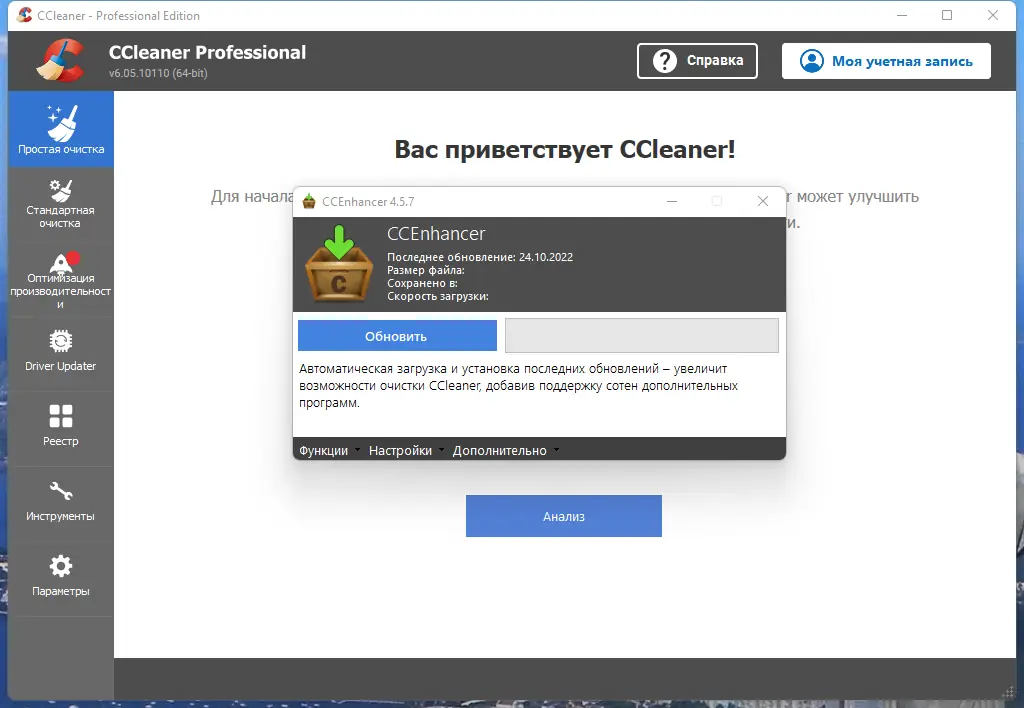Open Оптимизация производительности in the sidebar
The image size is (1024, 708).
[x=61, y=280]
